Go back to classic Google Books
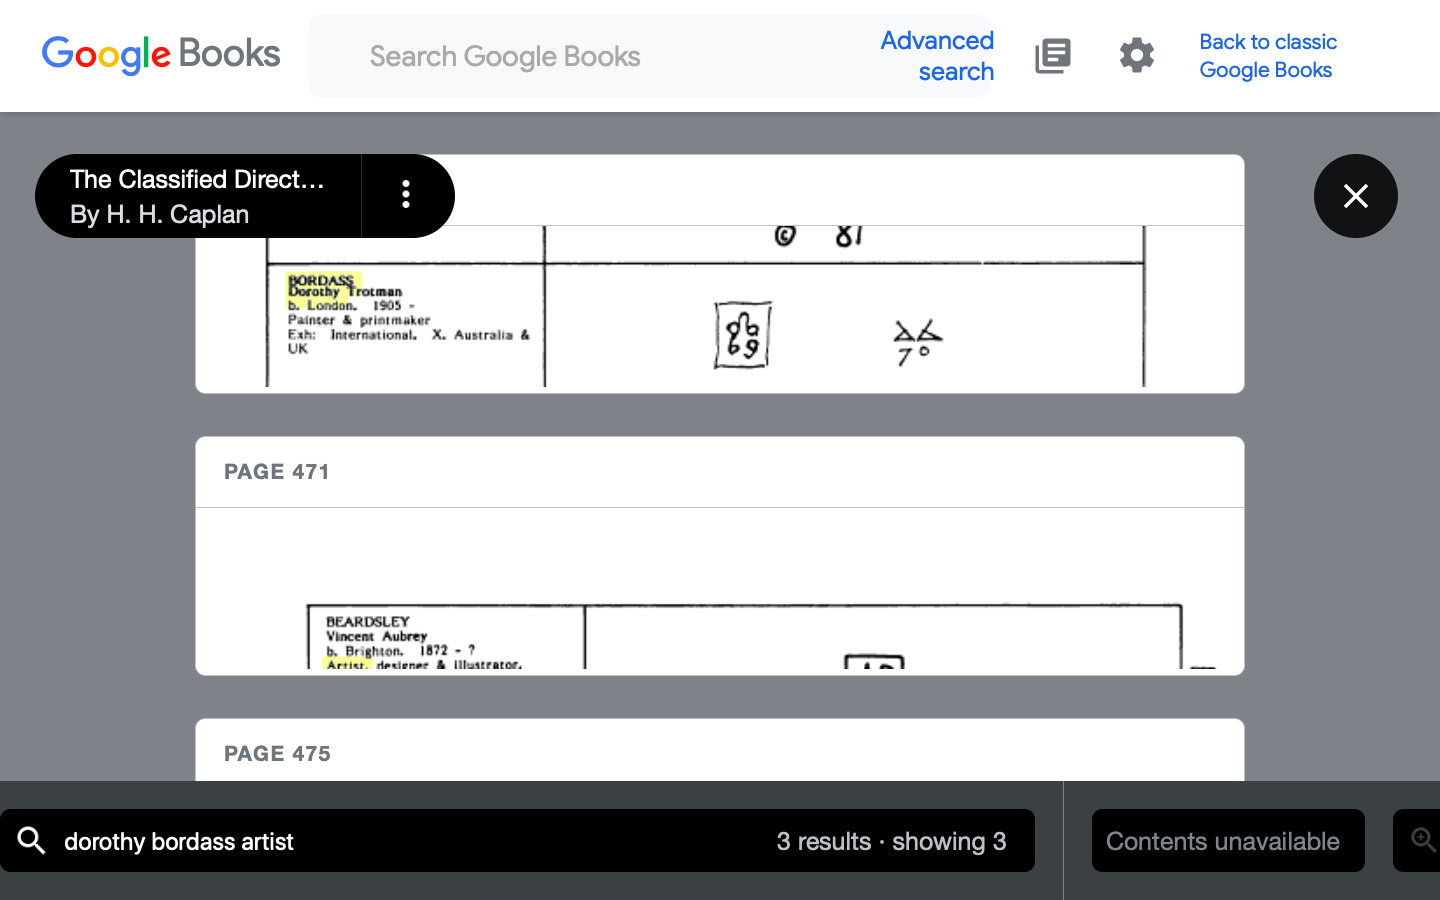Viewport: 1440px width, 900px height. (1267, 56)
